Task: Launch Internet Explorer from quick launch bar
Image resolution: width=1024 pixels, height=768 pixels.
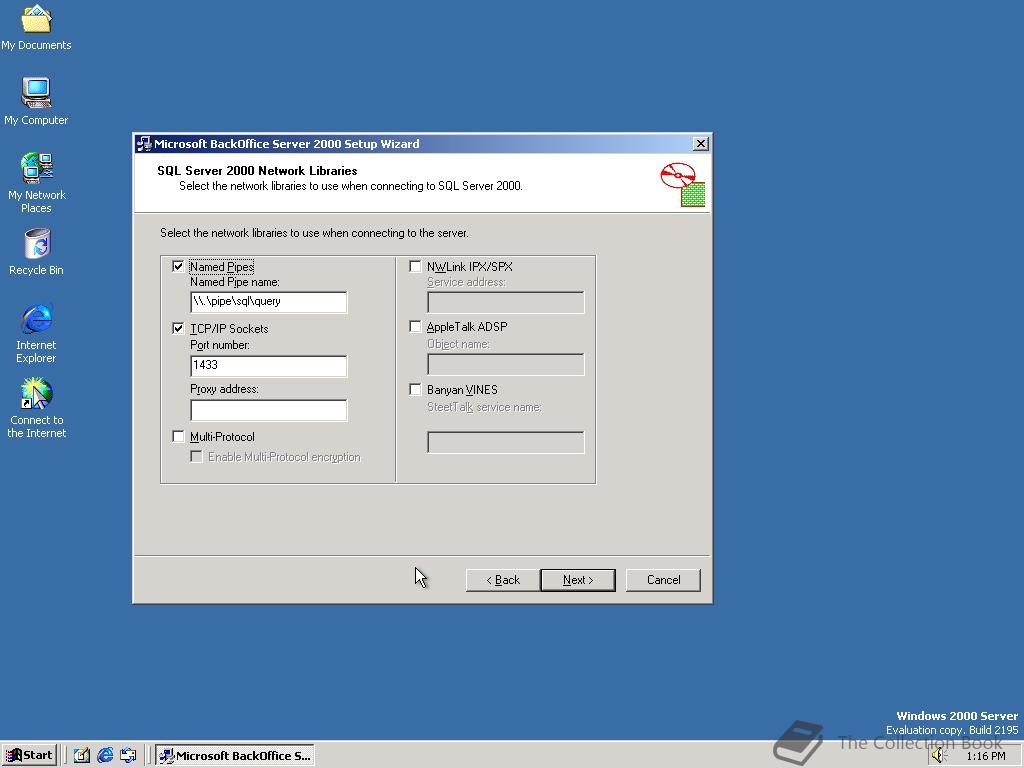Action: click(104, 756)
